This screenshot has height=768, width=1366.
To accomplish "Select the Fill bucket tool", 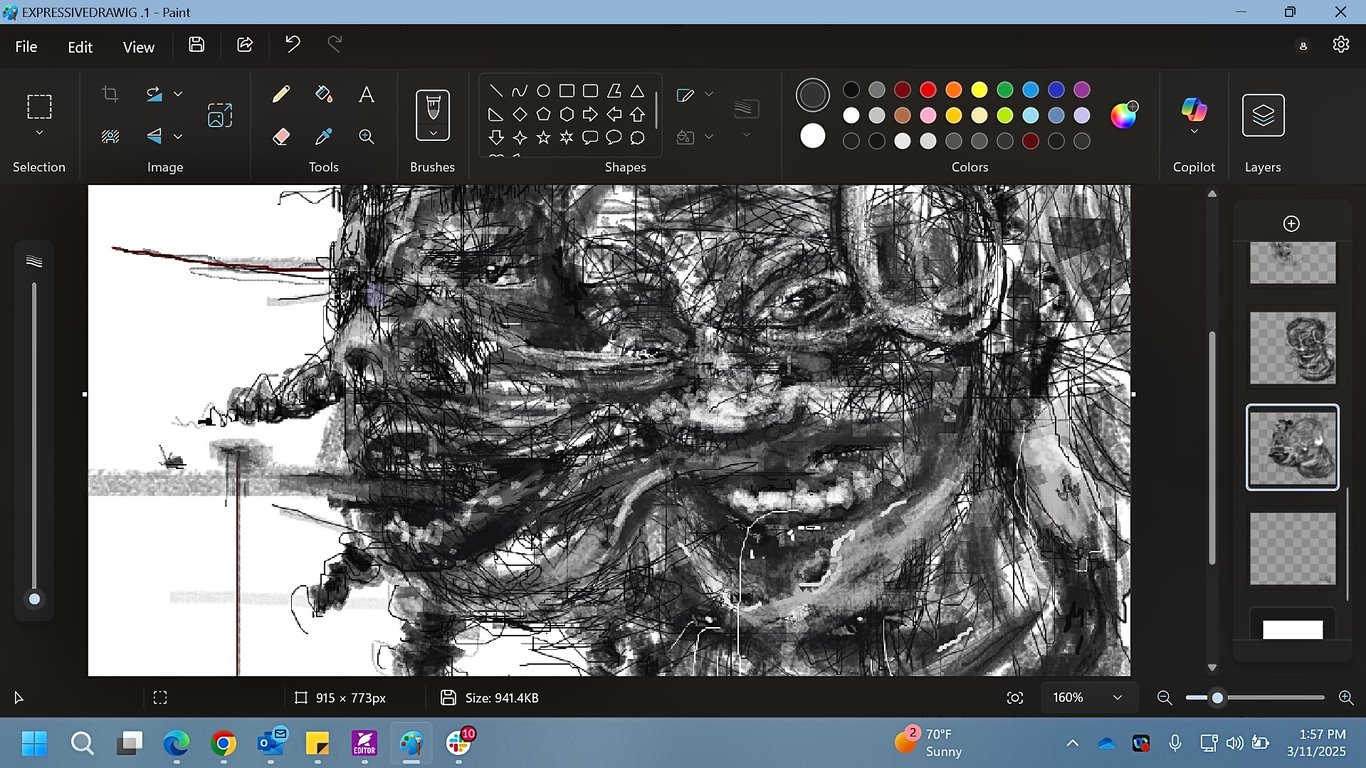I will (324, 94).
